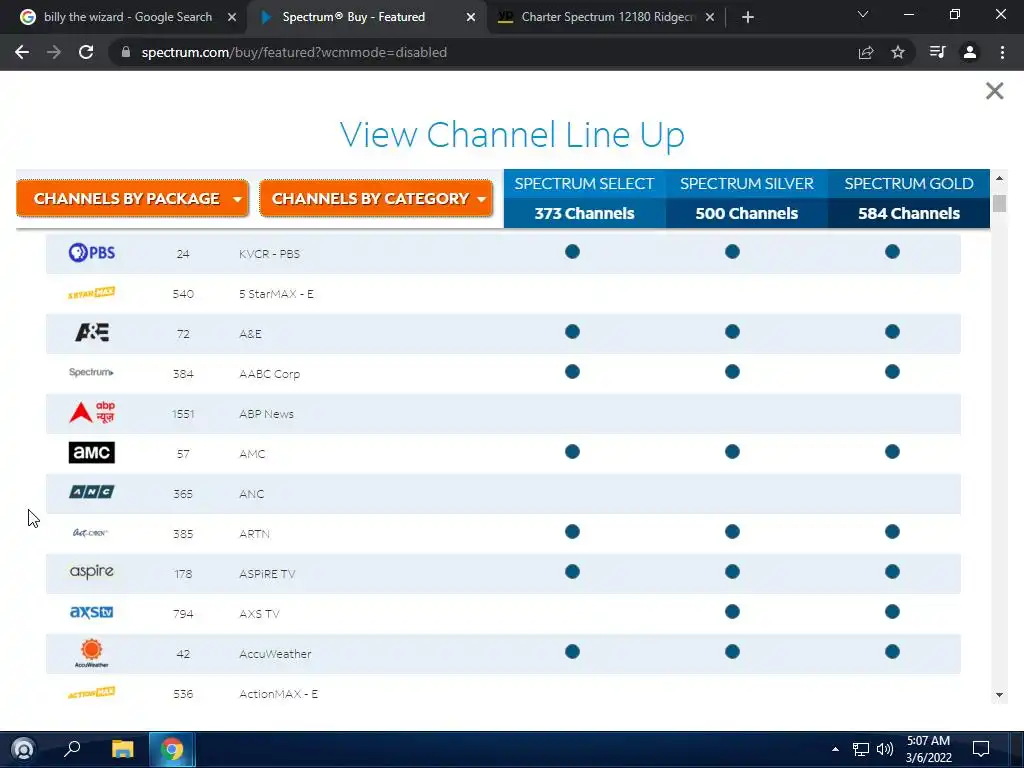The width and height of the screenshot is (1024, 768).
Task: Close the Charter Spectrum tab
Action: (x=710, y=17)
